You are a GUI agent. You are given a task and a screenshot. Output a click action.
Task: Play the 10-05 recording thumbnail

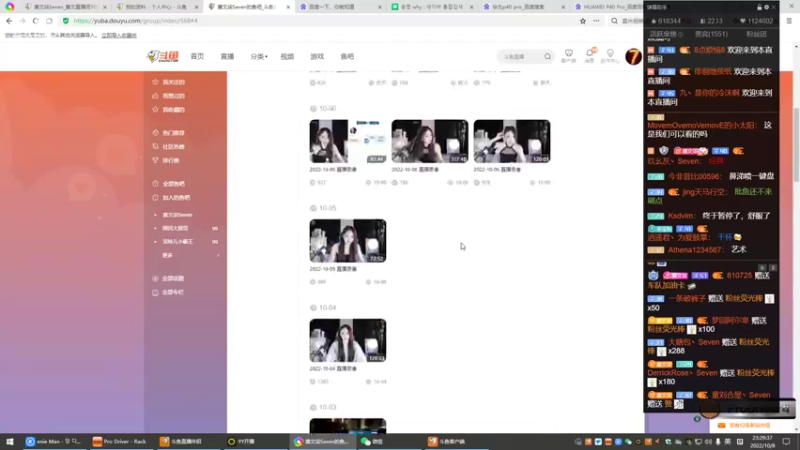[x=347, y=241]
